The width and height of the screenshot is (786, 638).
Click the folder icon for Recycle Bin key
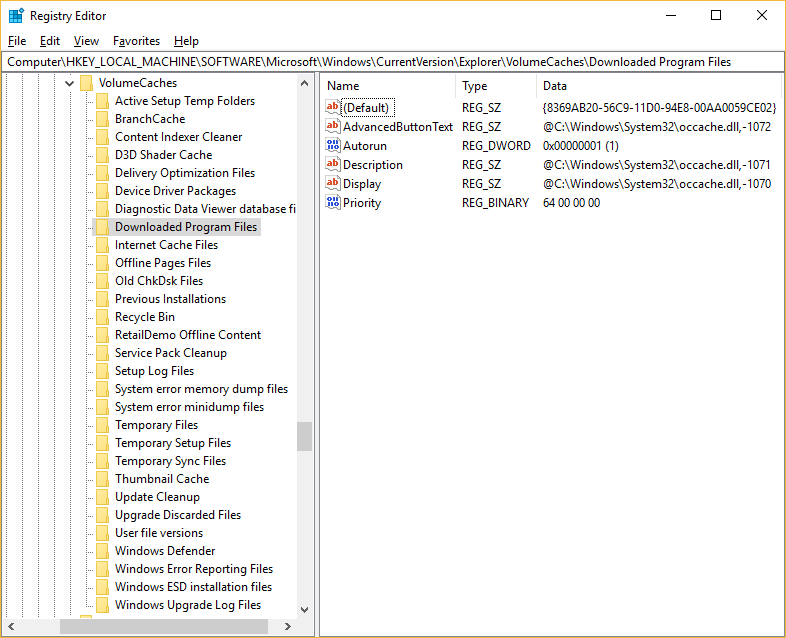click(x=102, y=317)
